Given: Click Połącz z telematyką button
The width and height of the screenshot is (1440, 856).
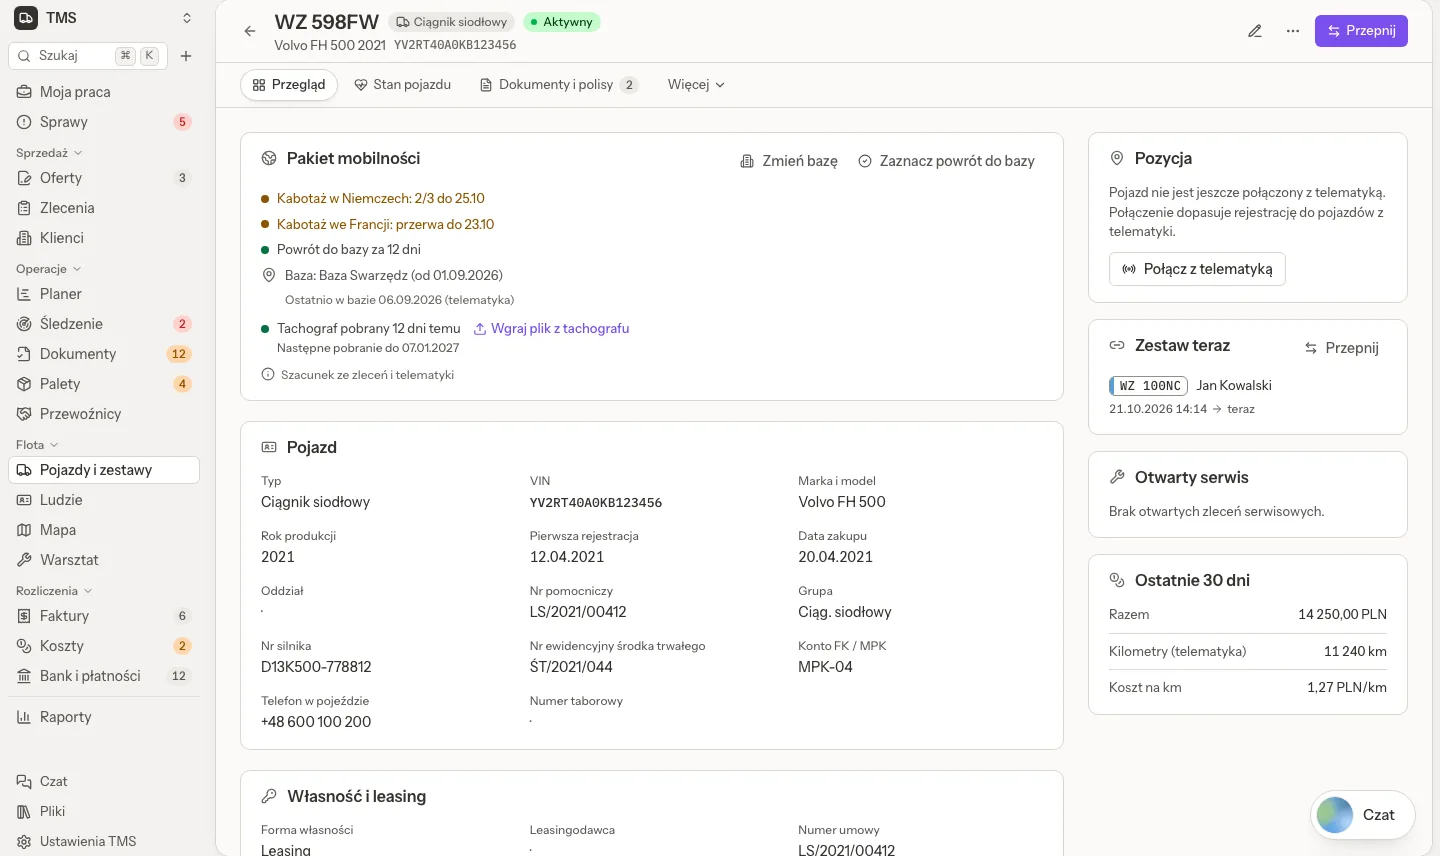Looking at the screenshot, I should pyautogui.click(x=1197, y=269).
